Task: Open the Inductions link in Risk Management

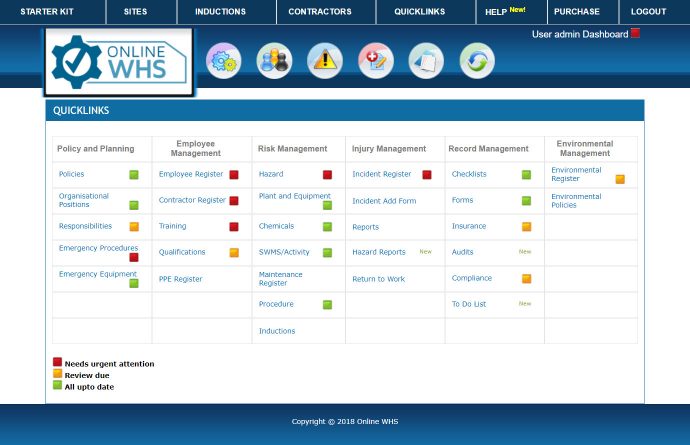Action: tap(277, 331)
